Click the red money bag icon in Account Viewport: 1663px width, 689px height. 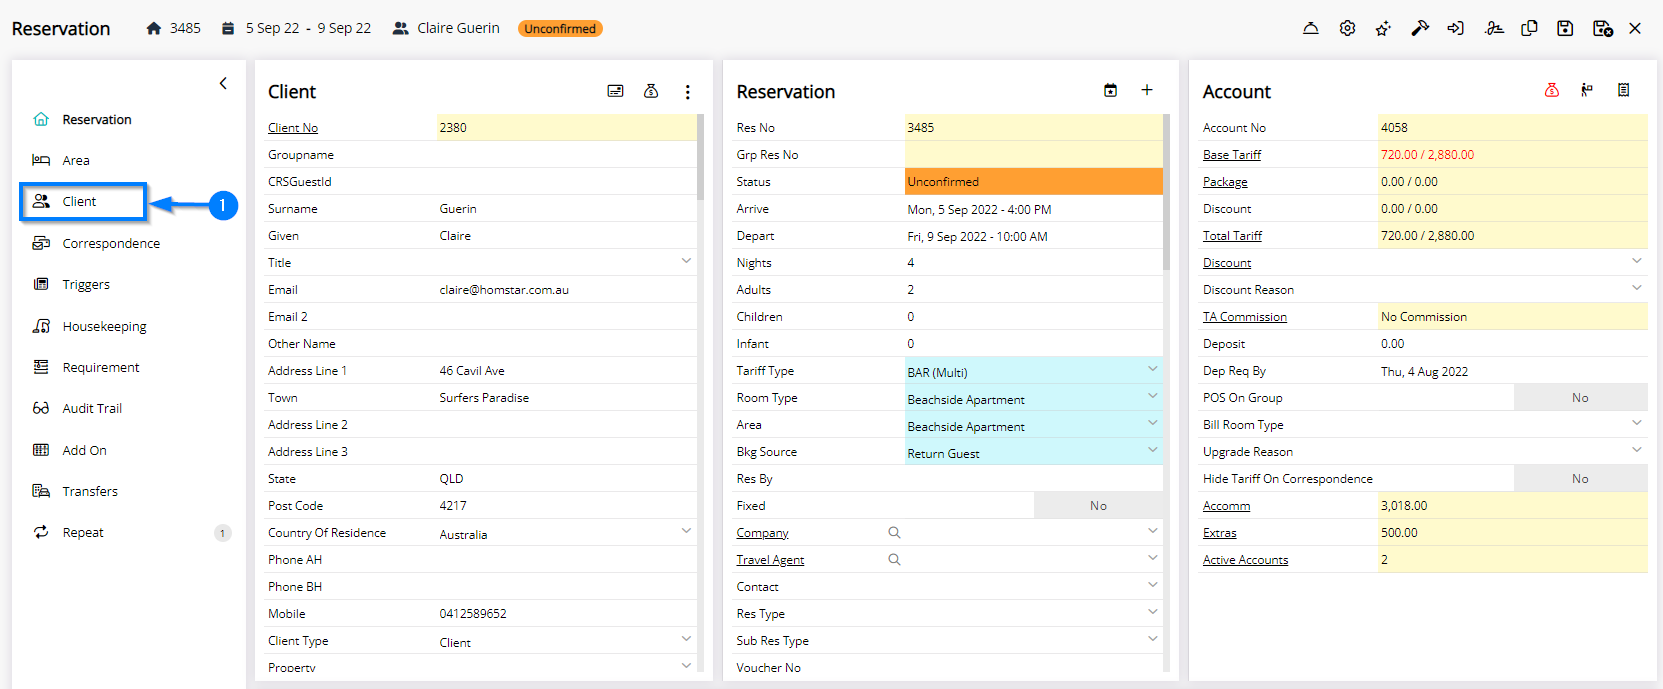pyautogui.click(x=1551, y=91)
